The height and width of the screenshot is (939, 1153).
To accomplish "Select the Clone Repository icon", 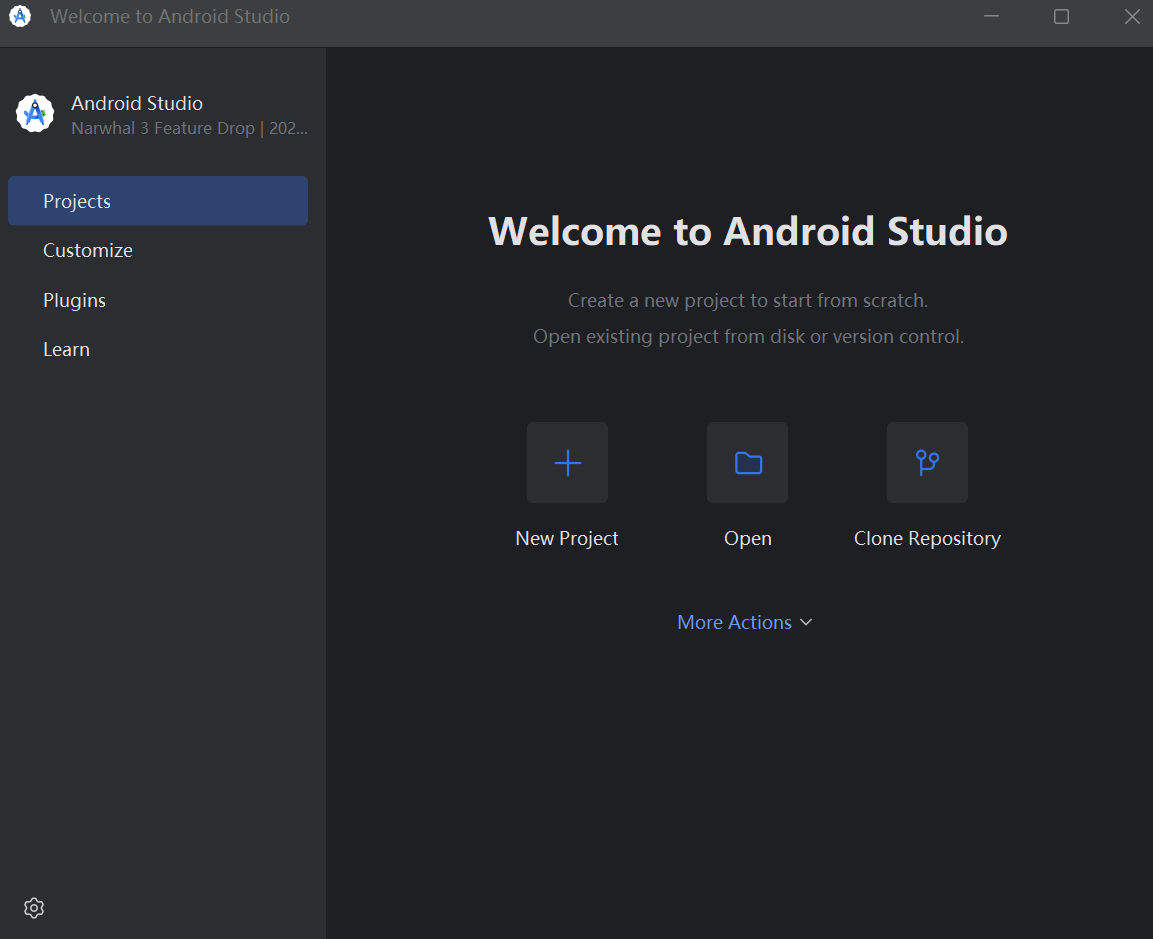I will (x=927, y=462).
